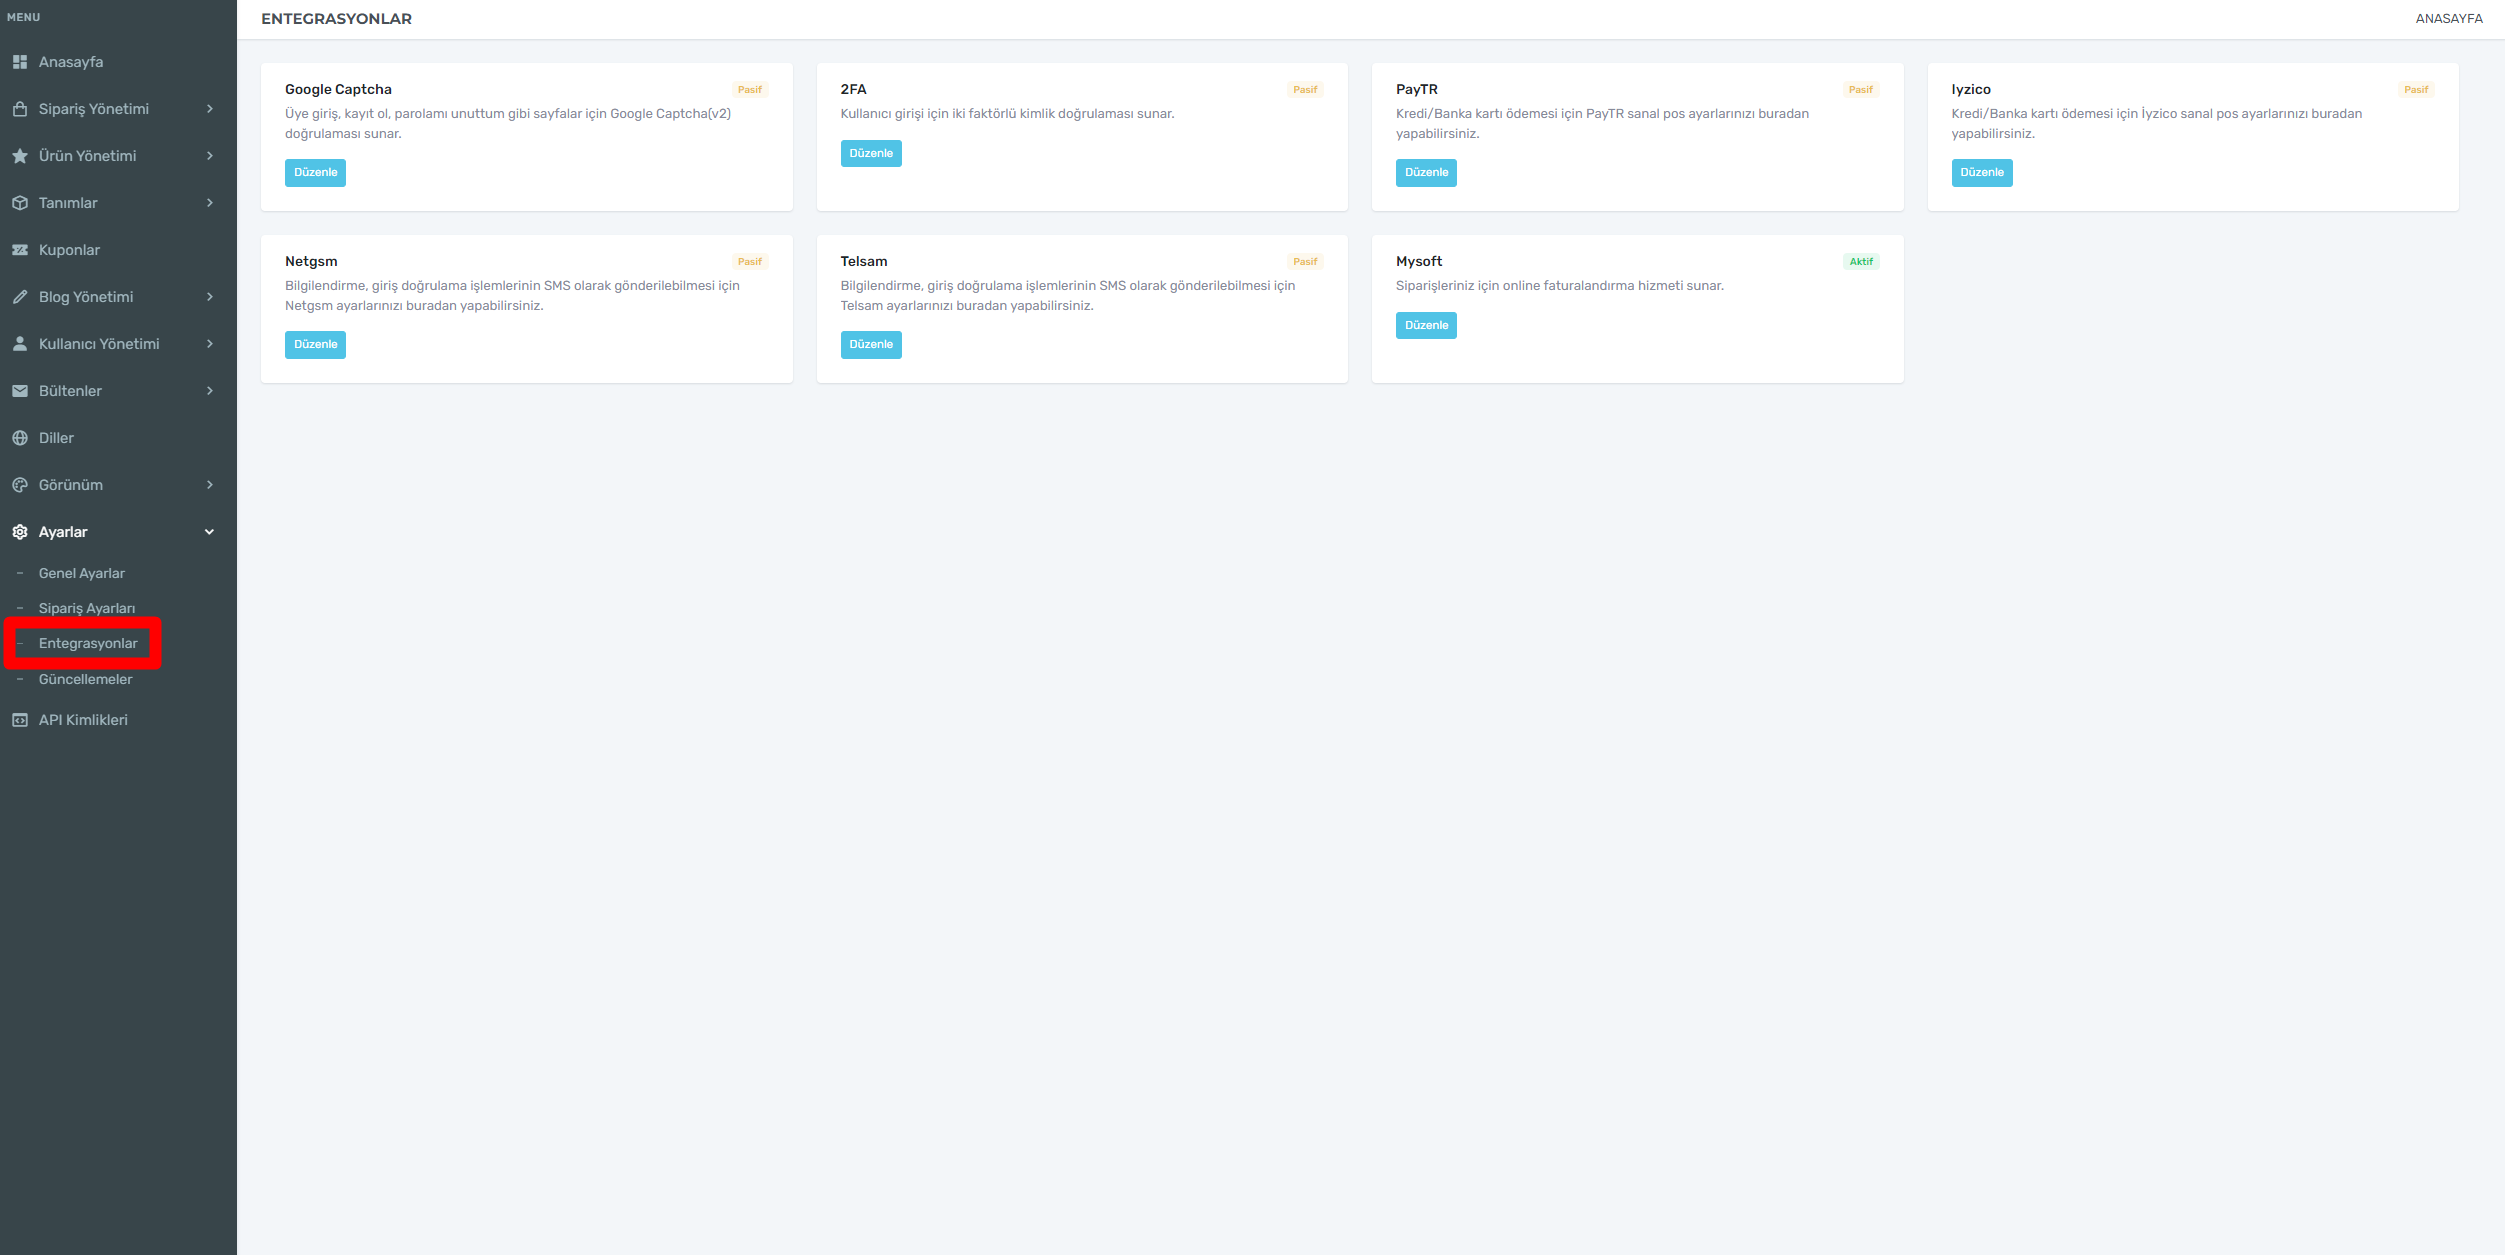The width and height of the screenshot is (2505, 1255).
Task: Click the Görünüm palette icon
Action: point(20,485)
